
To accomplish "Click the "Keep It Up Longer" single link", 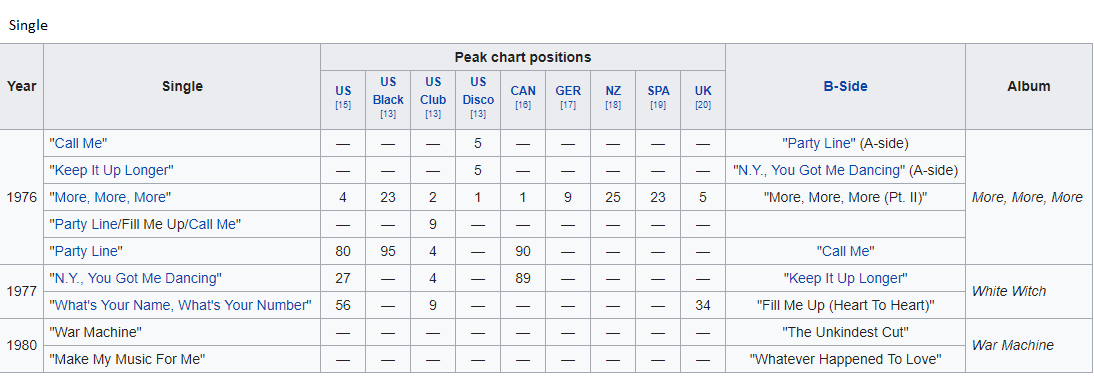I will point(112,170).
